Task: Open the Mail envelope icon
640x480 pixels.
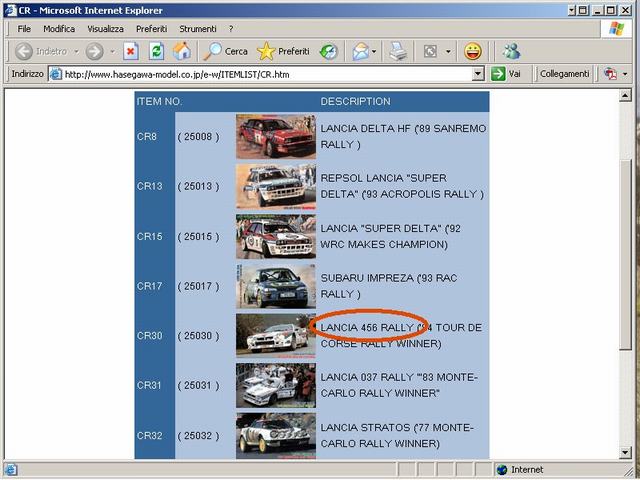Action: click(360, 51)
